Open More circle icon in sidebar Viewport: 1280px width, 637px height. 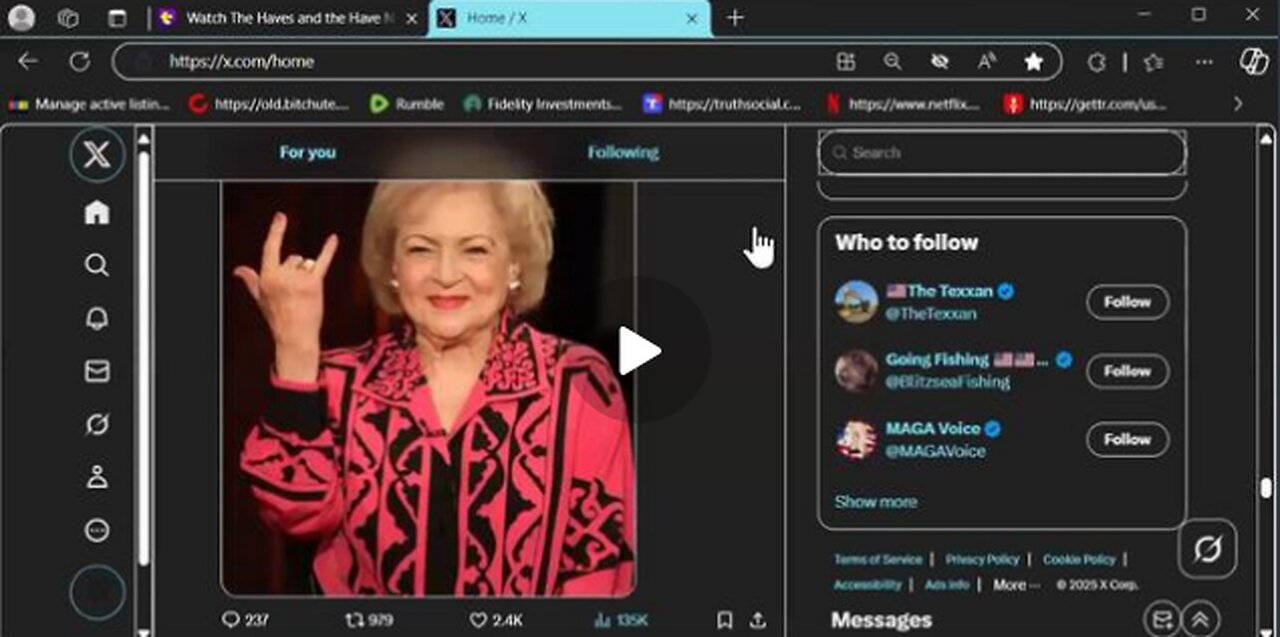pos(97,530)
